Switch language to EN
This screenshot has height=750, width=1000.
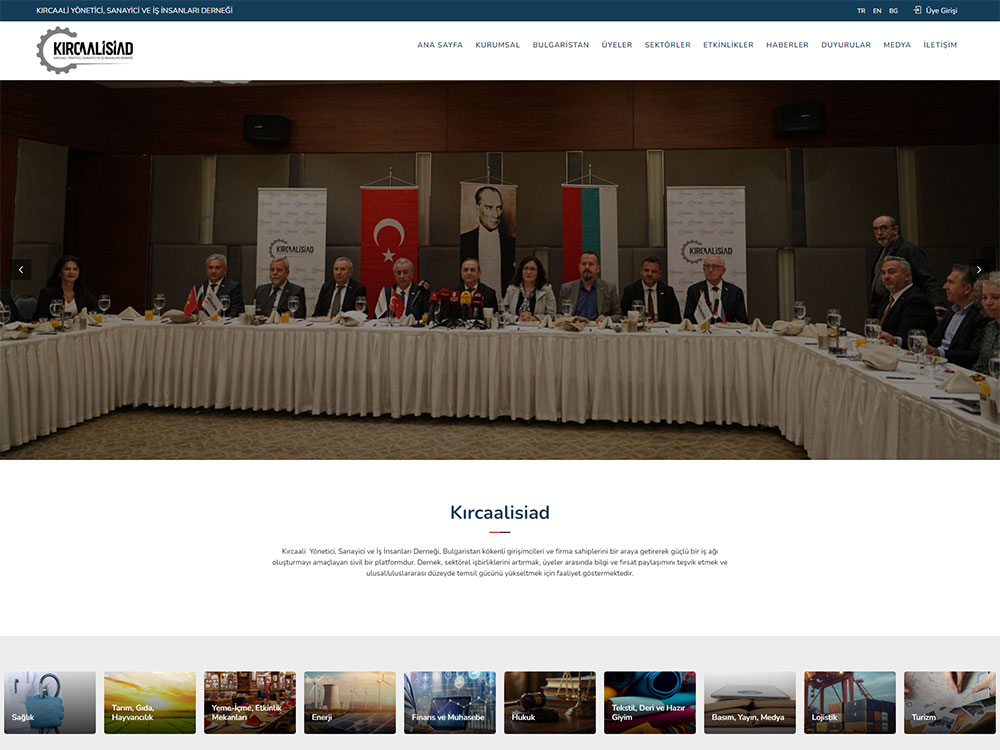(x=877, y=11)
